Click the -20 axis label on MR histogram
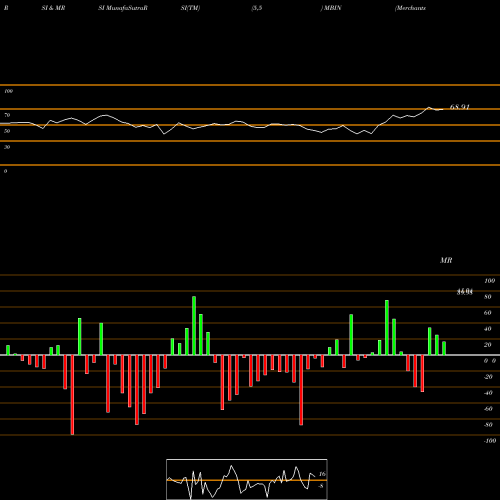The height and width of the screenshot is (500, 500). 488,377
